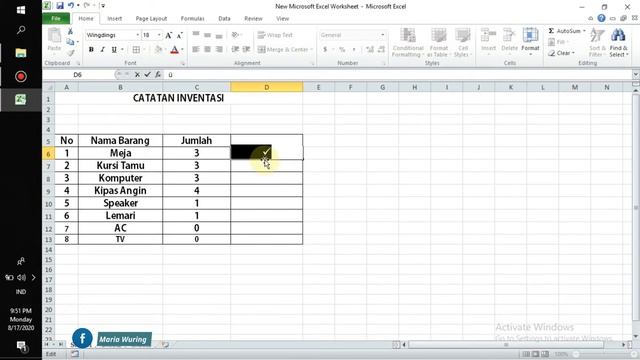Increase font size with Grow Font icon

pos(169,36)
